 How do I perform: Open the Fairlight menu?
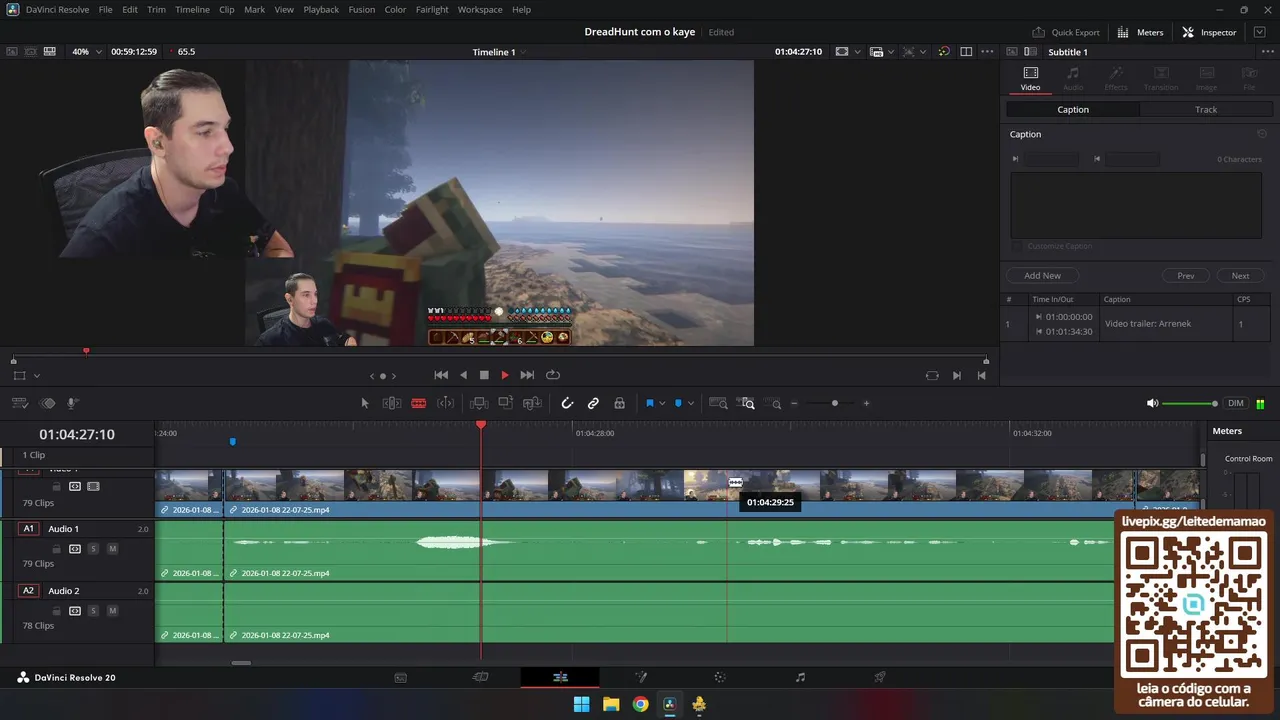click(x=432, y=9)
